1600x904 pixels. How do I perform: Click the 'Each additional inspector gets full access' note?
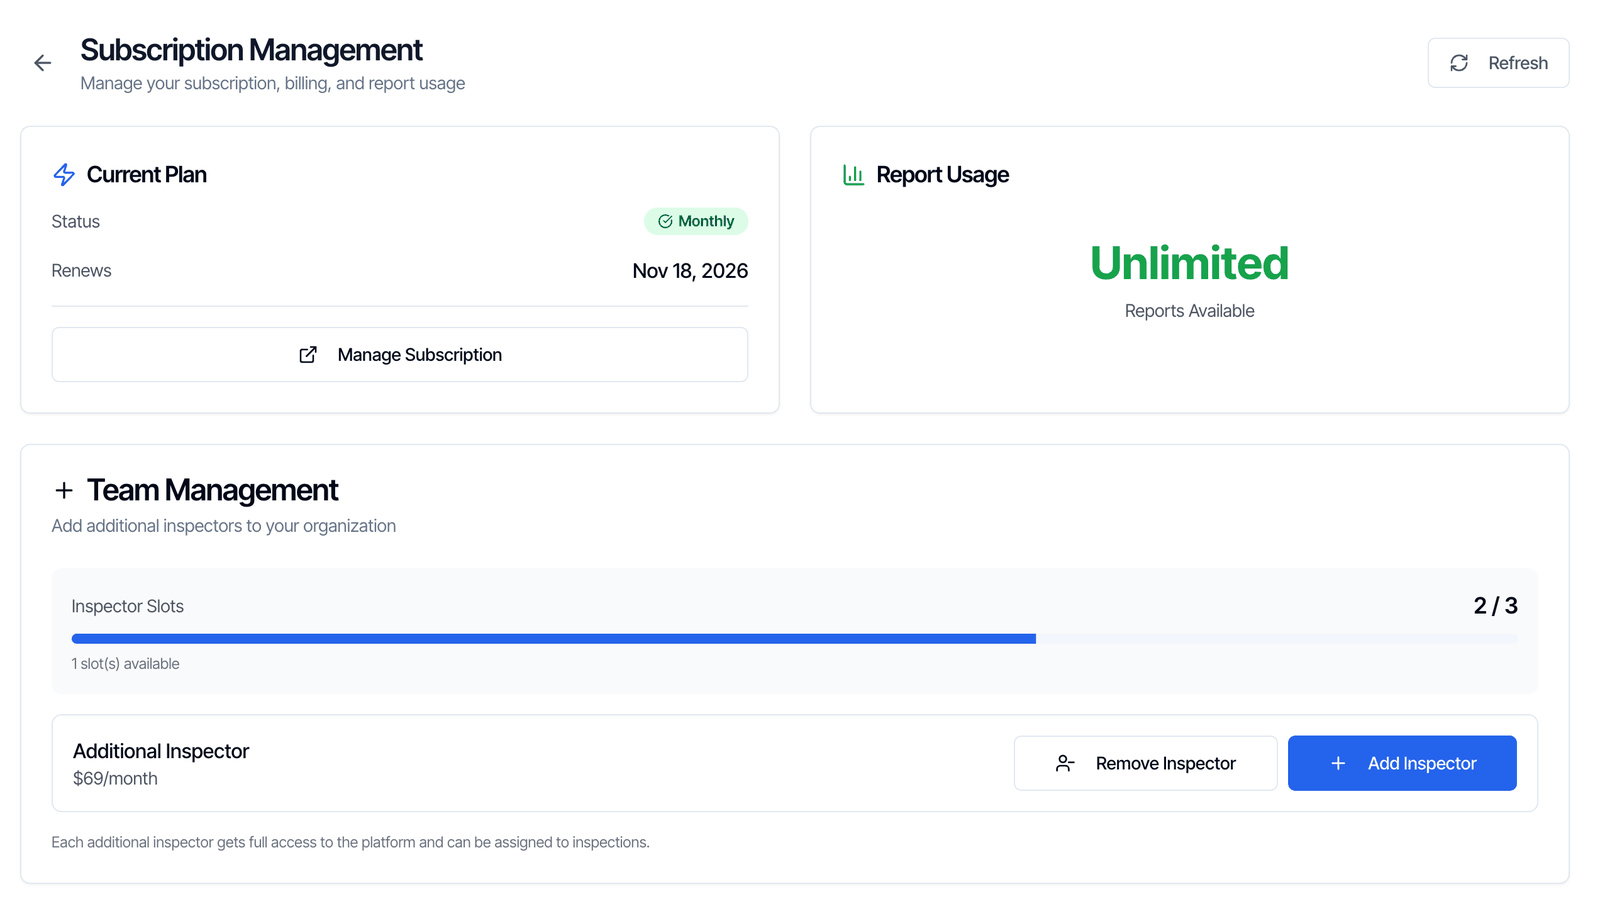(x=351, y=842)
